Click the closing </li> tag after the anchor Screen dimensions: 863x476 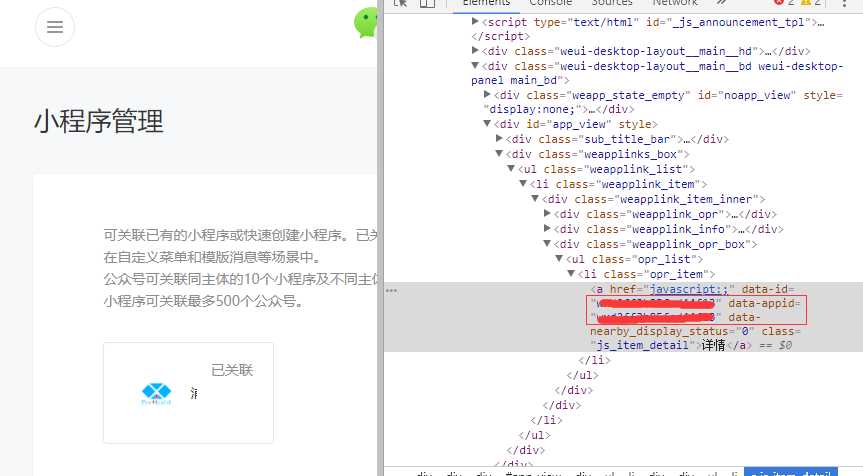point(594,360)
